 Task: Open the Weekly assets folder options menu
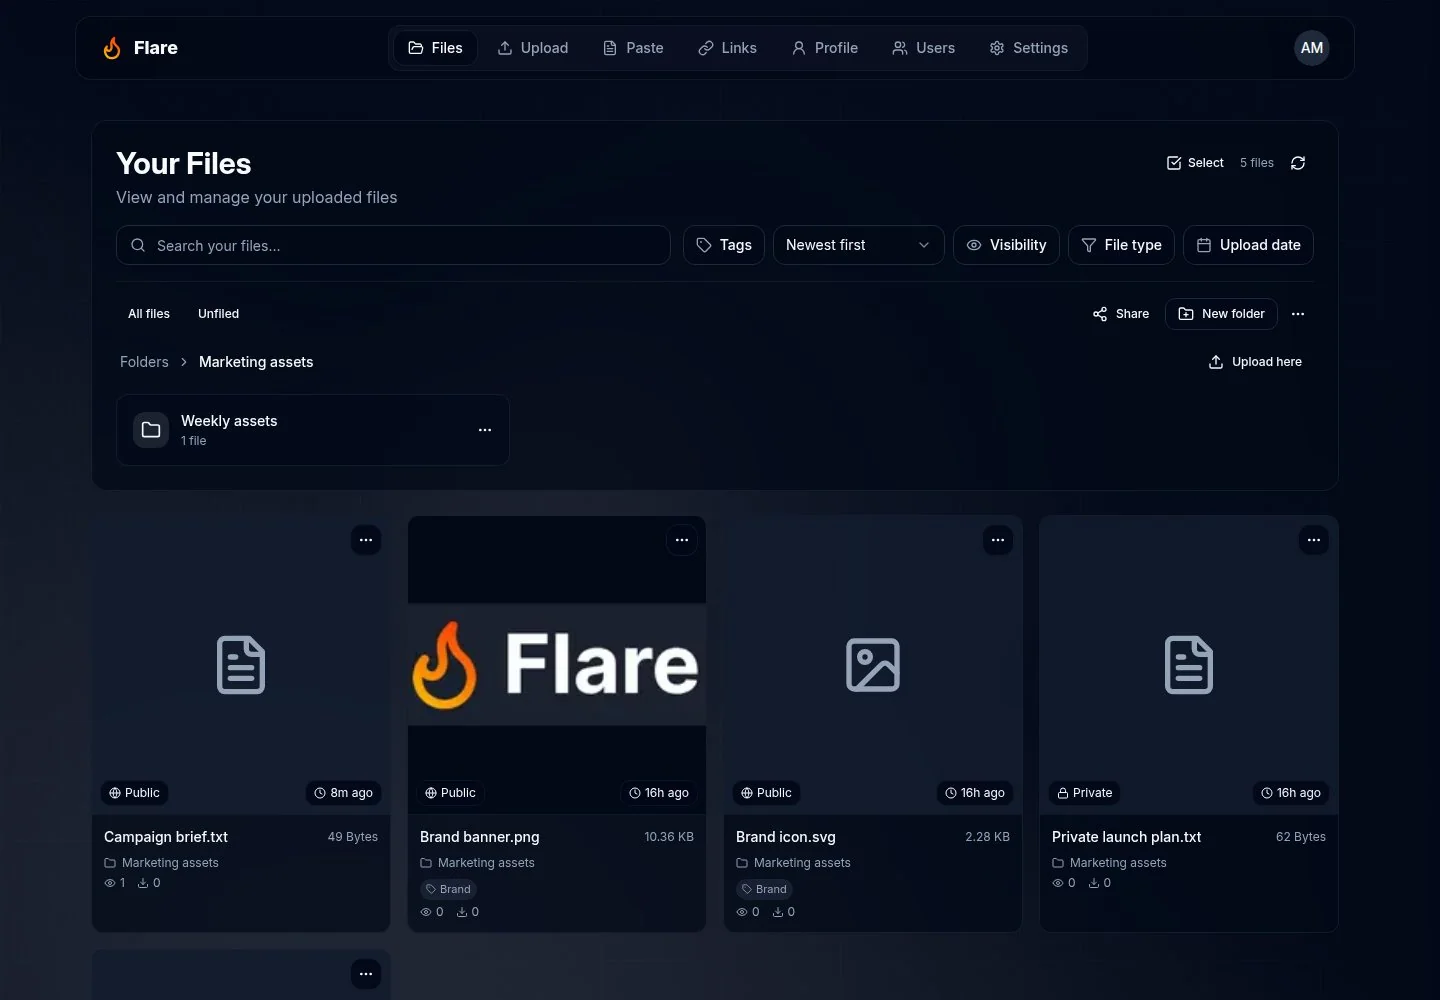[485, 430]
